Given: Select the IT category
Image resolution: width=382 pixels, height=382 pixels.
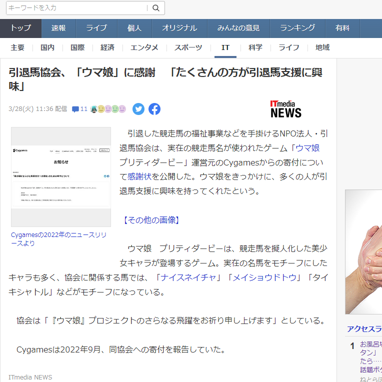Looking at the screenshot, I should pyautogui.click(x=225, y=48).
